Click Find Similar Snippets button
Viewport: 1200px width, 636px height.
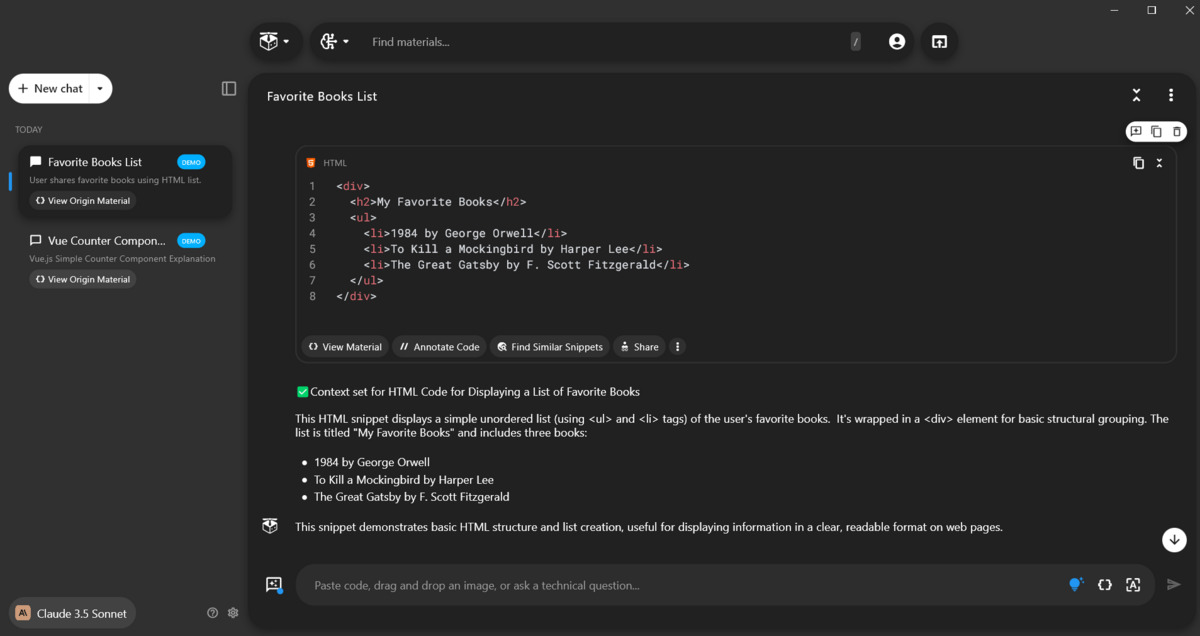click(x=550, y=347)
